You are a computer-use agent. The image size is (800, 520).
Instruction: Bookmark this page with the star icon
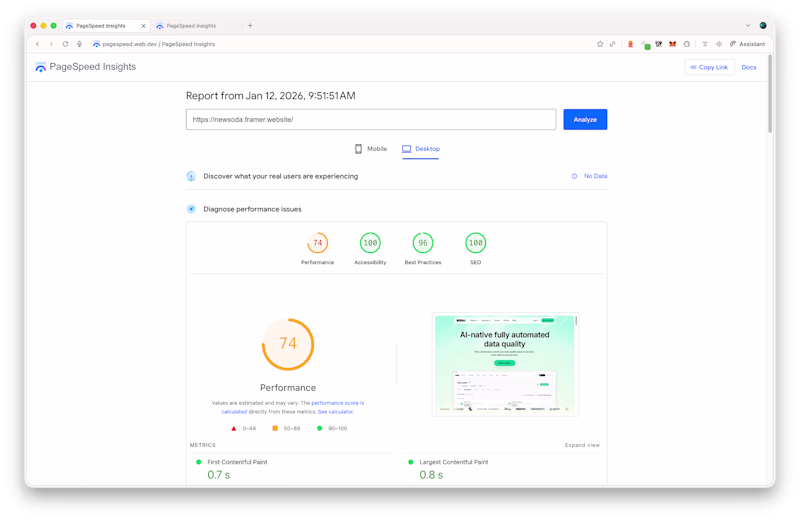[600, 44]
